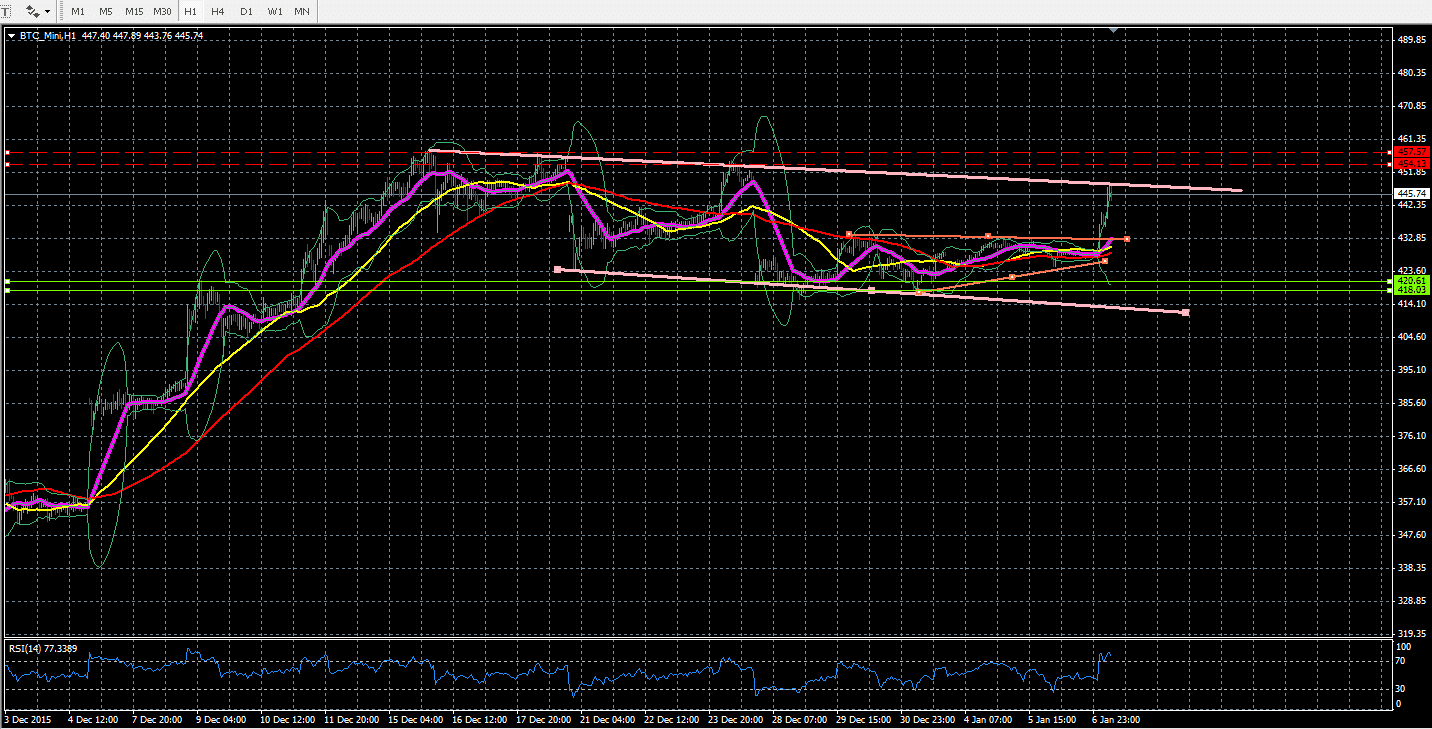Switch chart to M5 timeframe
This screenshot has width=1432, height=729.
coord(106,11)
